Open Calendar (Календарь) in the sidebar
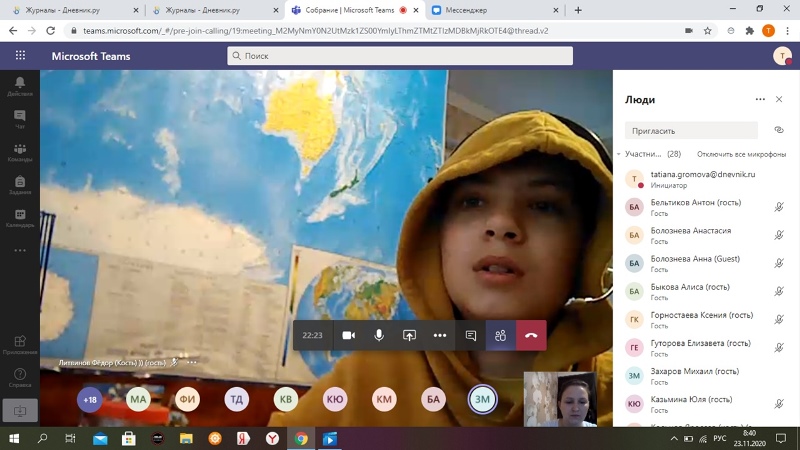This screenshot has width=800, height=450. click(19, 218)
